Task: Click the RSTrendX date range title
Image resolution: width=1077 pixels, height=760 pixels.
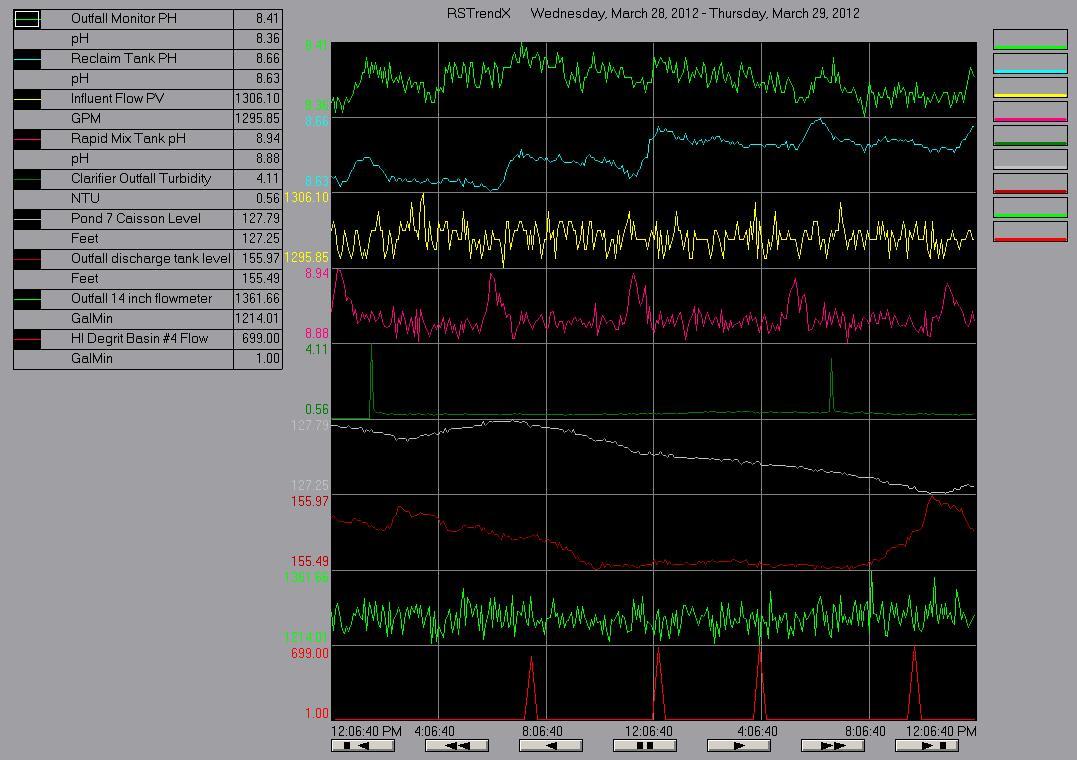Action: coord(653,13)
